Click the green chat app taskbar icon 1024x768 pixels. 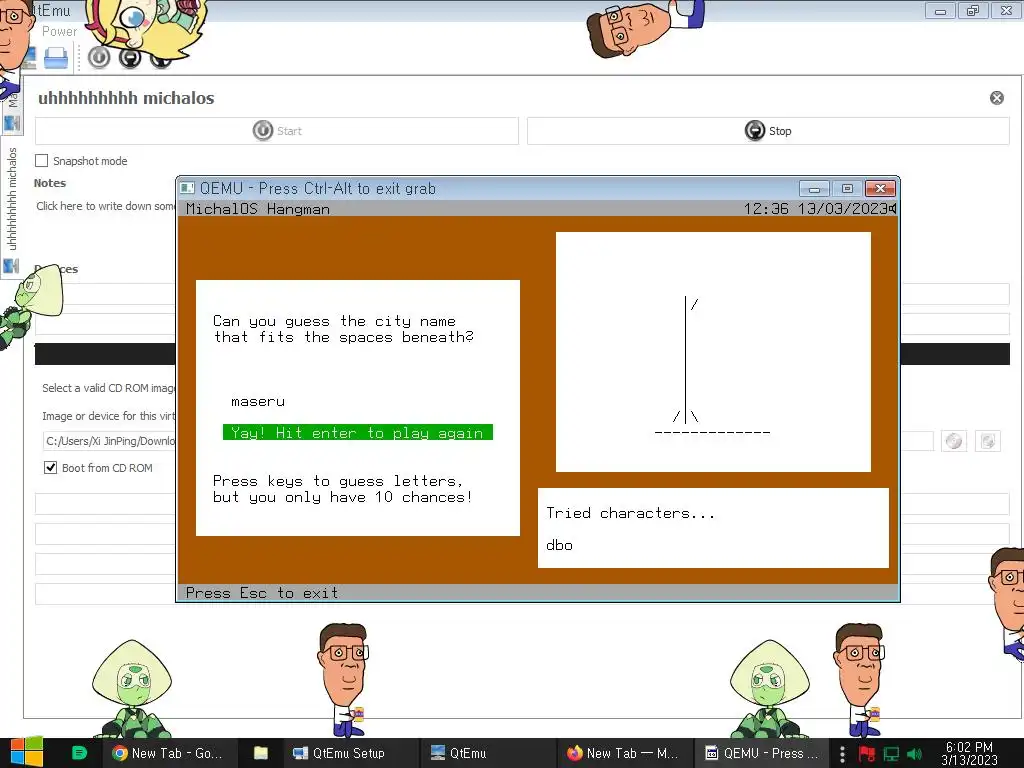(79, 753)
